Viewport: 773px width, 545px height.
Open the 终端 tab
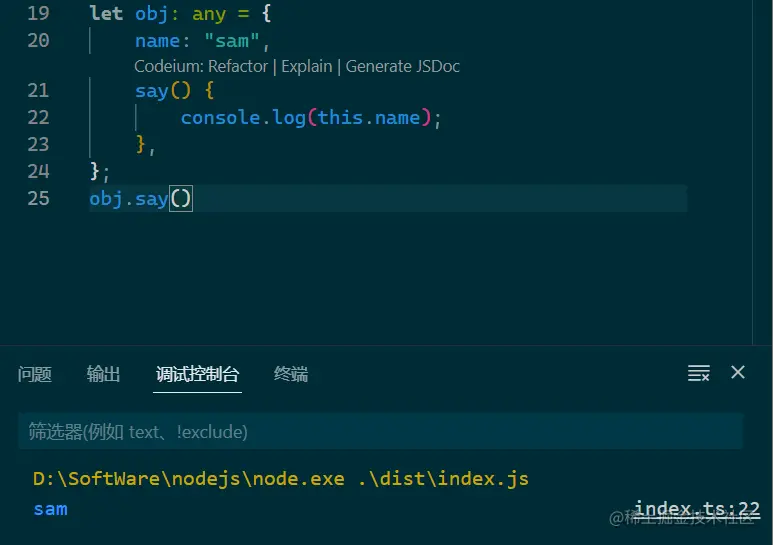[x=291, y=375]
